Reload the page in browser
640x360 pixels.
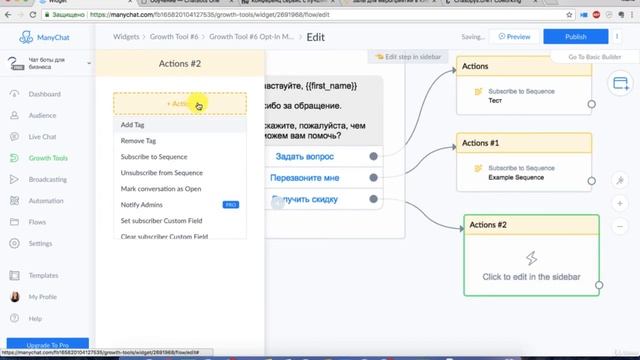pos(32,15)
